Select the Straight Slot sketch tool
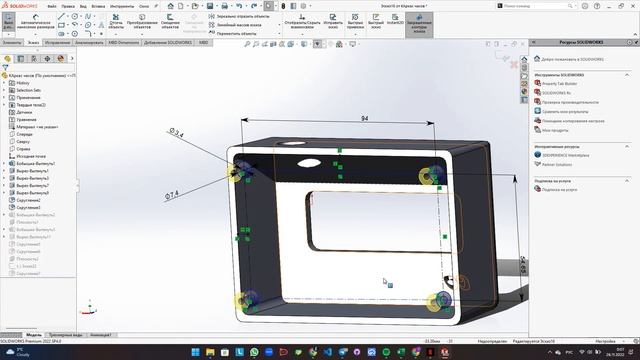640x360 pixels. pos(61,33)
